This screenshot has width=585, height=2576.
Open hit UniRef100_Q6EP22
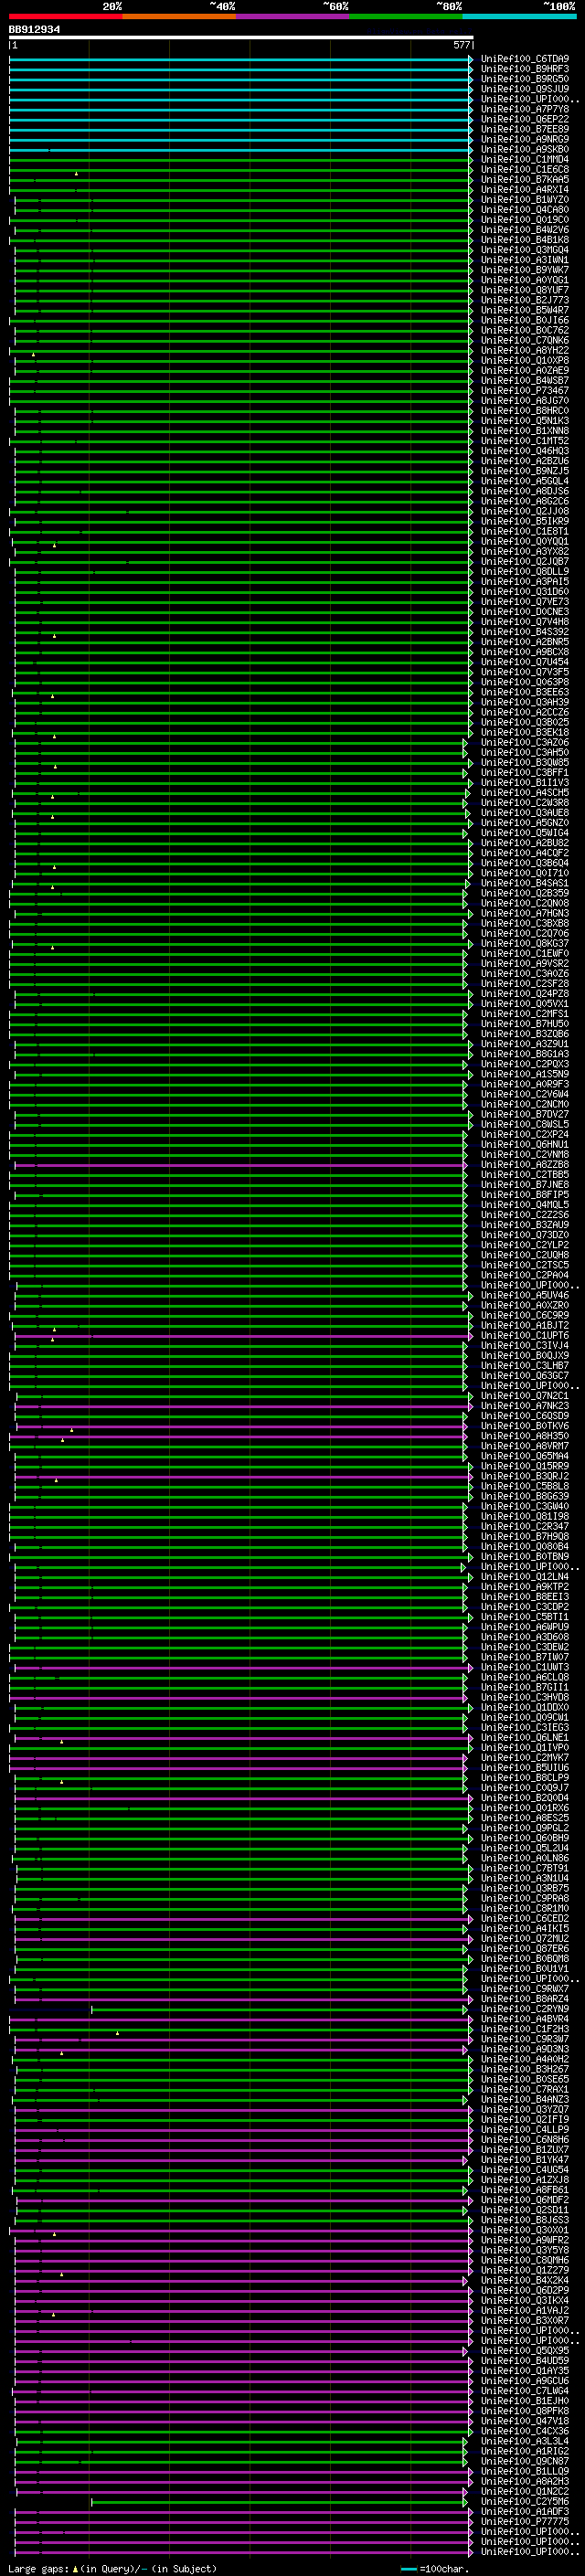click(x=525, y=119)
